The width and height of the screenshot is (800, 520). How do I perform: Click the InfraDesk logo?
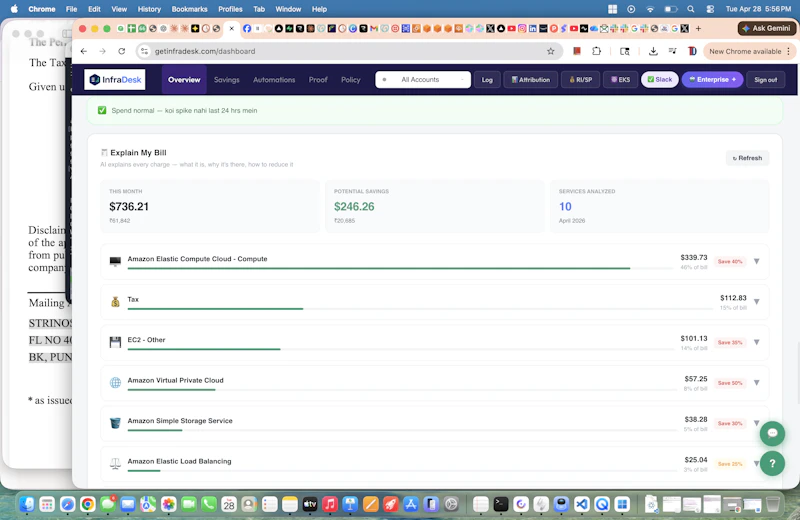115,80
